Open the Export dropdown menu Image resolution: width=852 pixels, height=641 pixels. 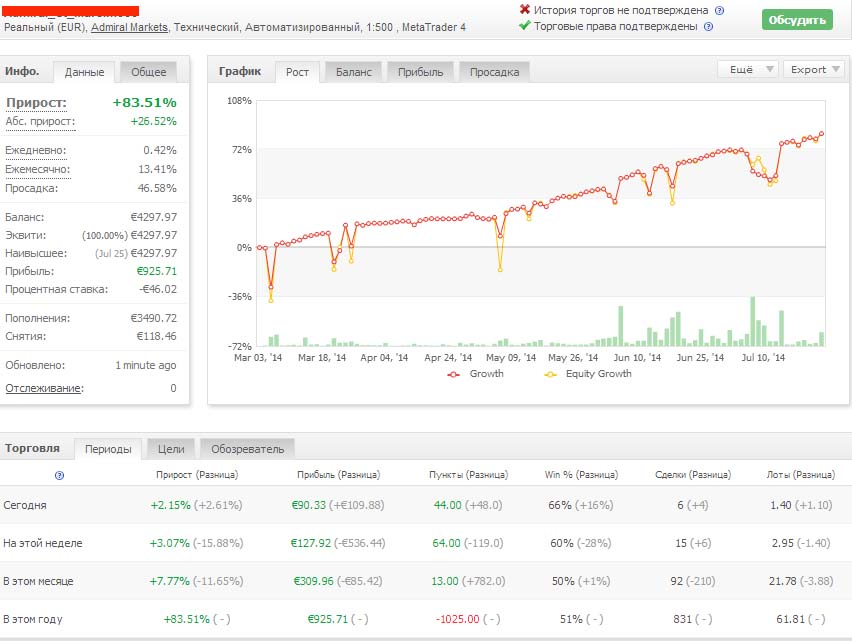coord(814,70)
